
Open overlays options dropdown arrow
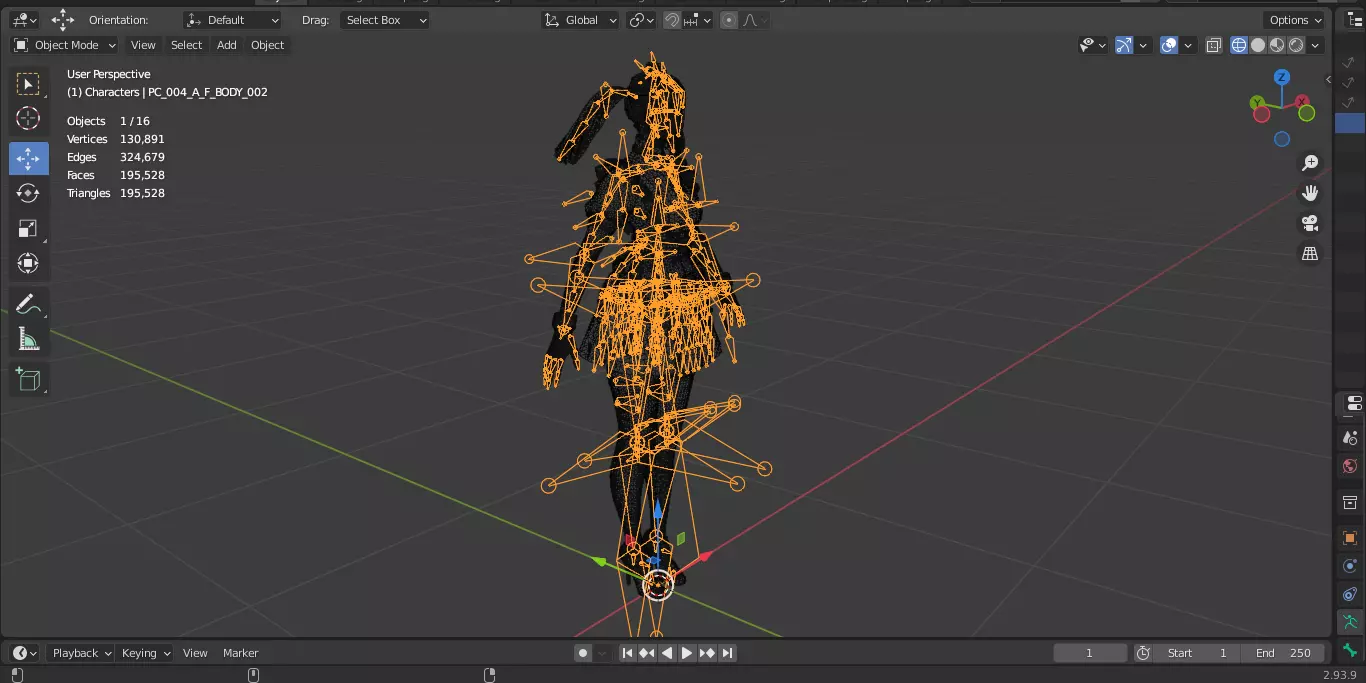[x=1188, y=45]
